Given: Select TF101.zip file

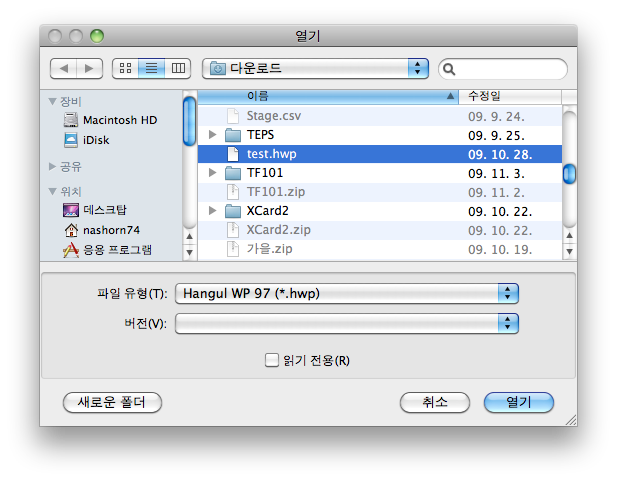Looking at the screenshot, I should point(380,192).
